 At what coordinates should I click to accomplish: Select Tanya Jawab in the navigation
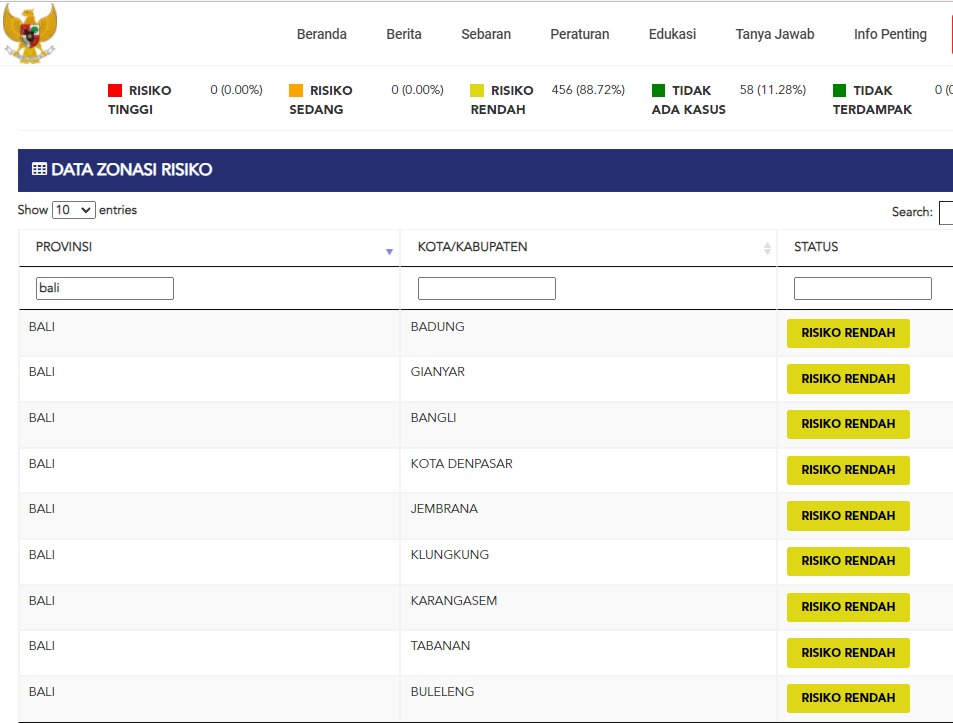coord(775,34)
